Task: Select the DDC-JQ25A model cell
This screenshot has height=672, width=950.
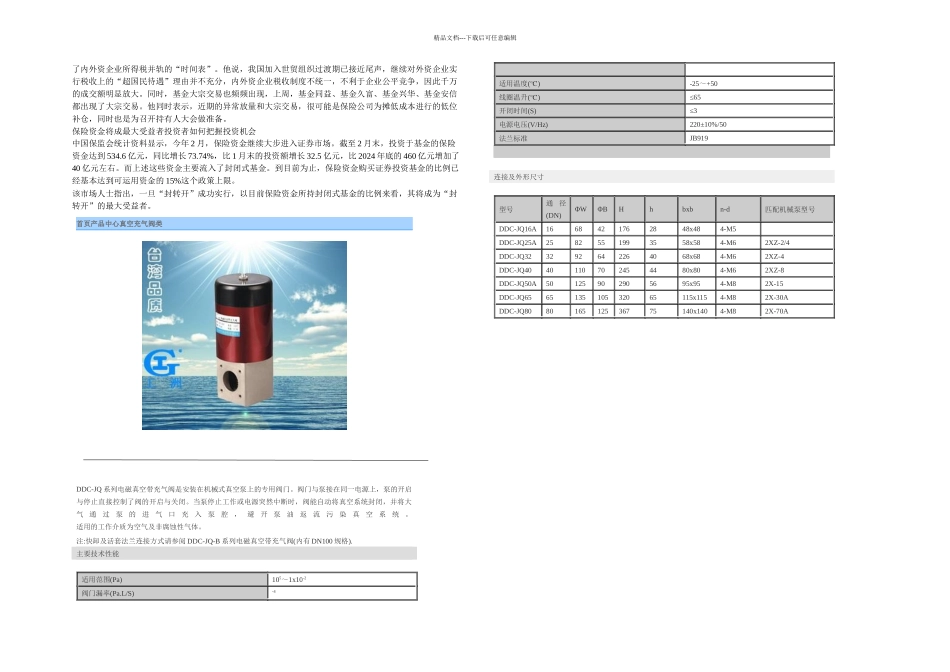Action: (518, 242)
